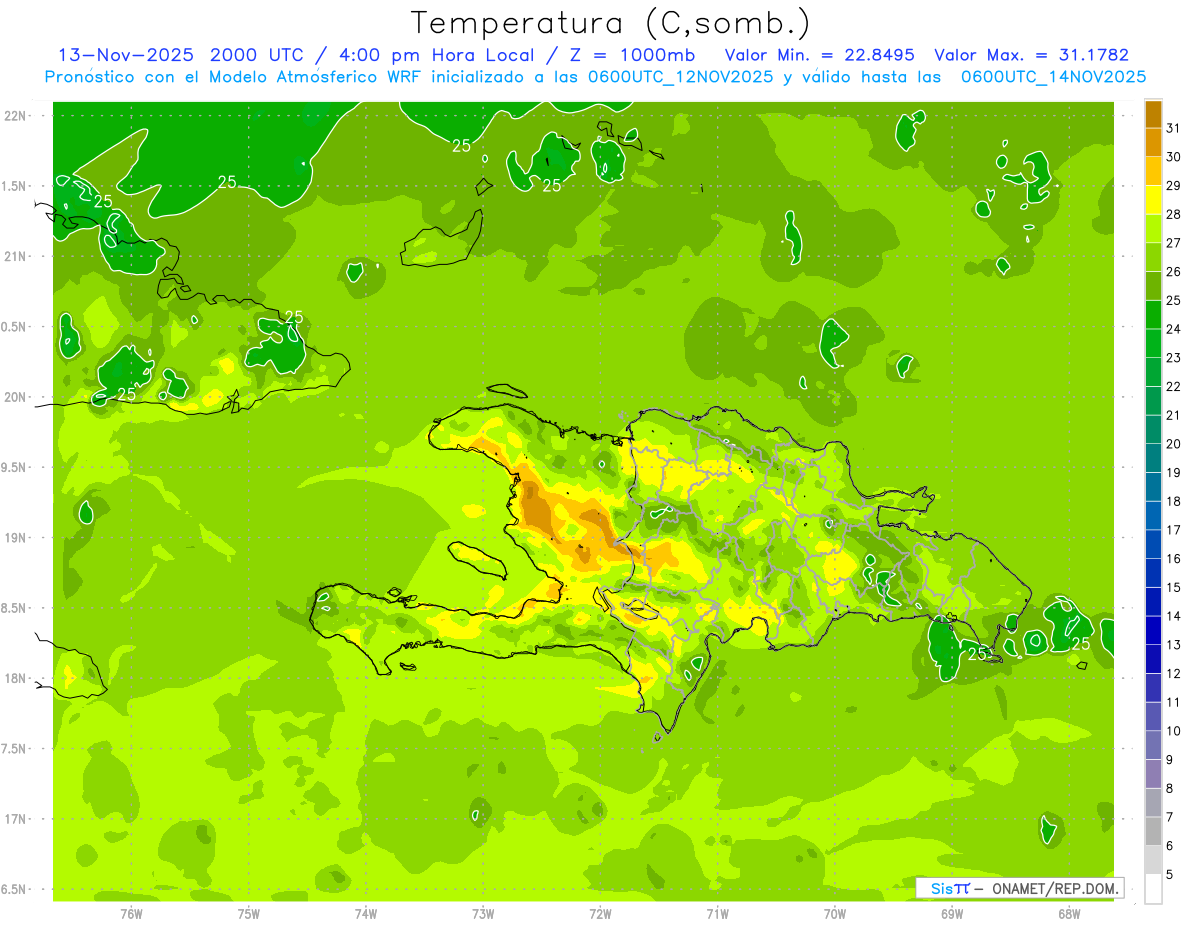Click the legend value 23
This screenshot has height=927, width=1200.
pos(1174,358)
